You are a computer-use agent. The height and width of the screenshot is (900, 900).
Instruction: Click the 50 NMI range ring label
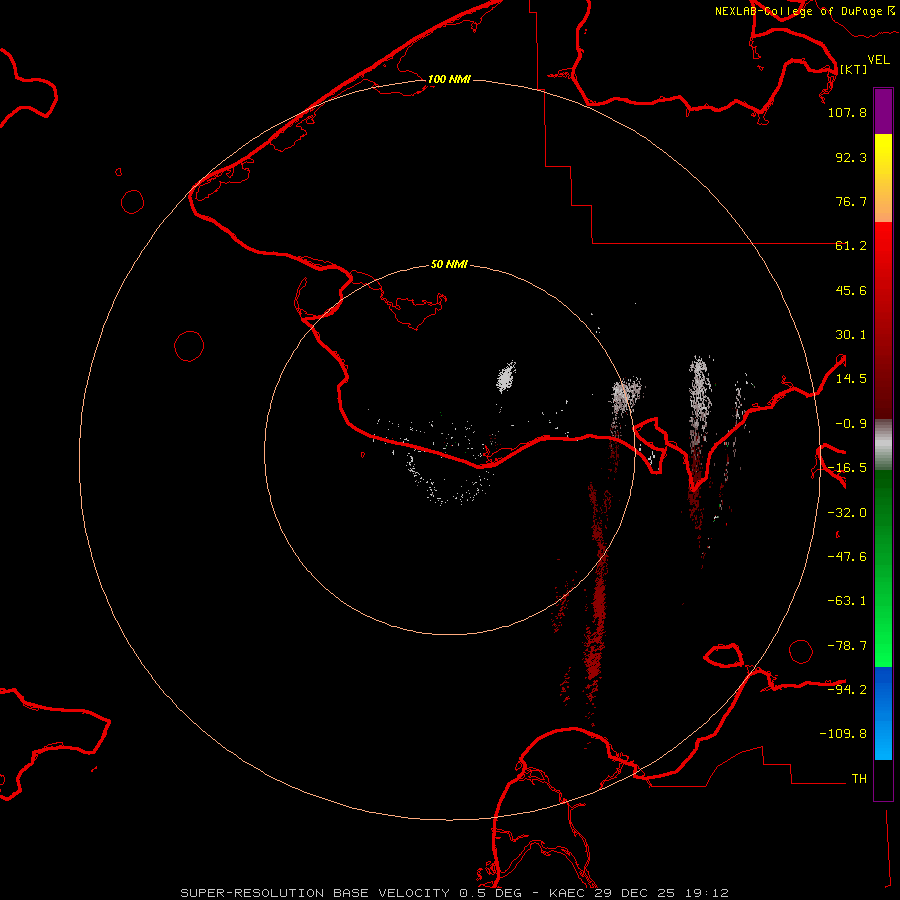point(449,264)
